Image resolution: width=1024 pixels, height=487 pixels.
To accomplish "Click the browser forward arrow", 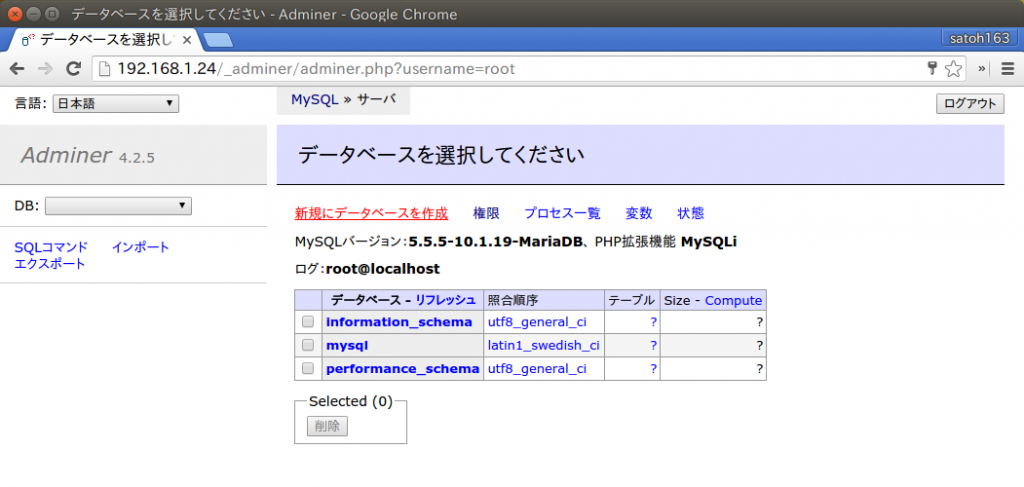I will [x=45, y=69].
